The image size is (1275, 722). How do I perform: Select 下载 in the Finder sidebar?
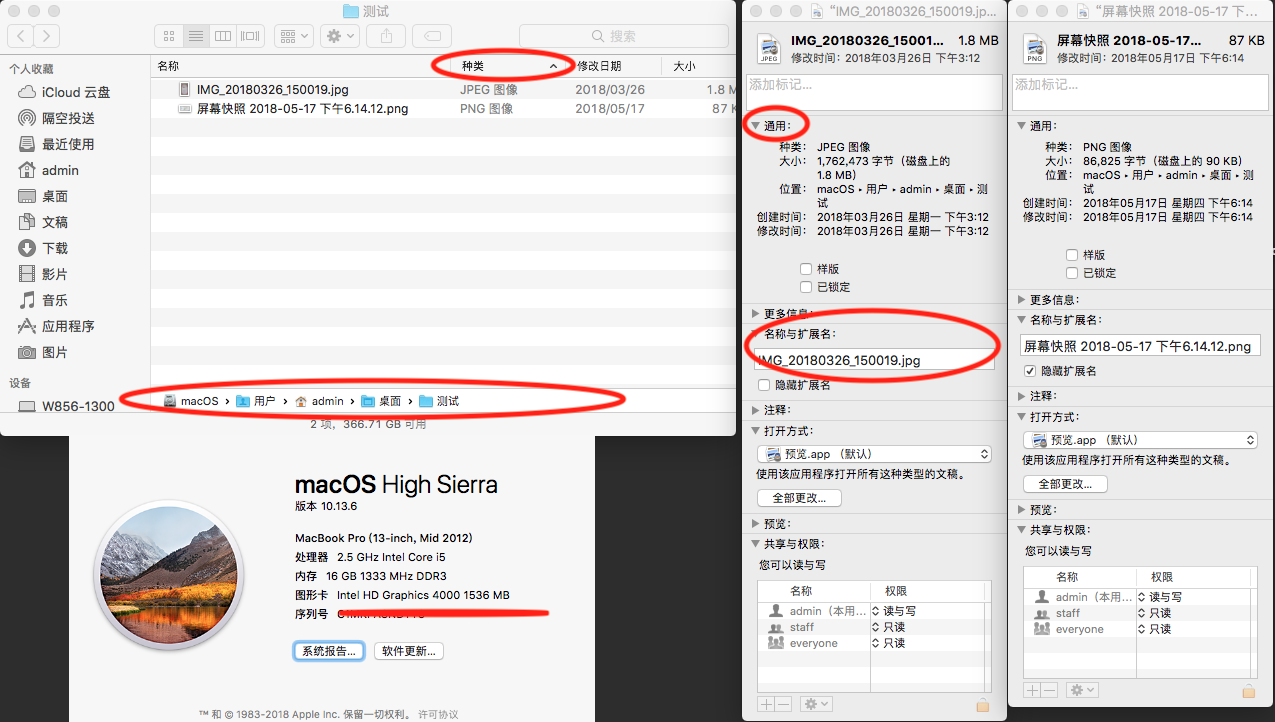pos(55,248)
